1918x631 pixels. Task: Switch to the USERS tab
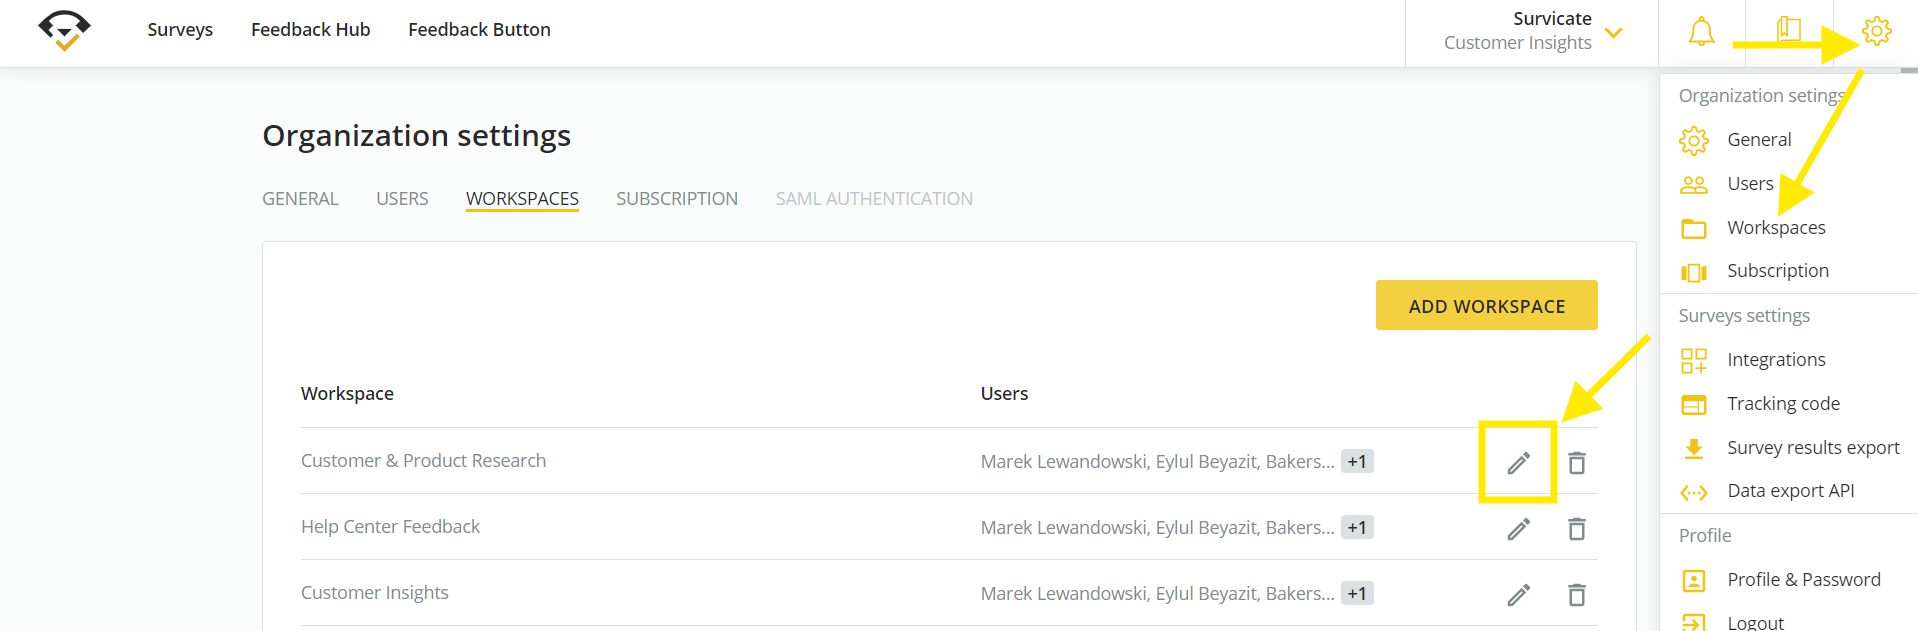[x=402, y=199]
